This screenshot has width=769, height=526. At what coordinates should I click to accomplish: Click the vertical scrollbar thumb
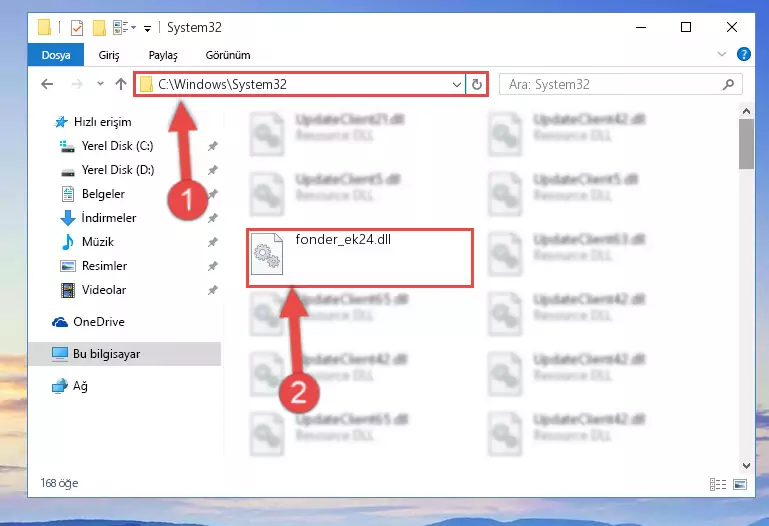coord(746,144)
